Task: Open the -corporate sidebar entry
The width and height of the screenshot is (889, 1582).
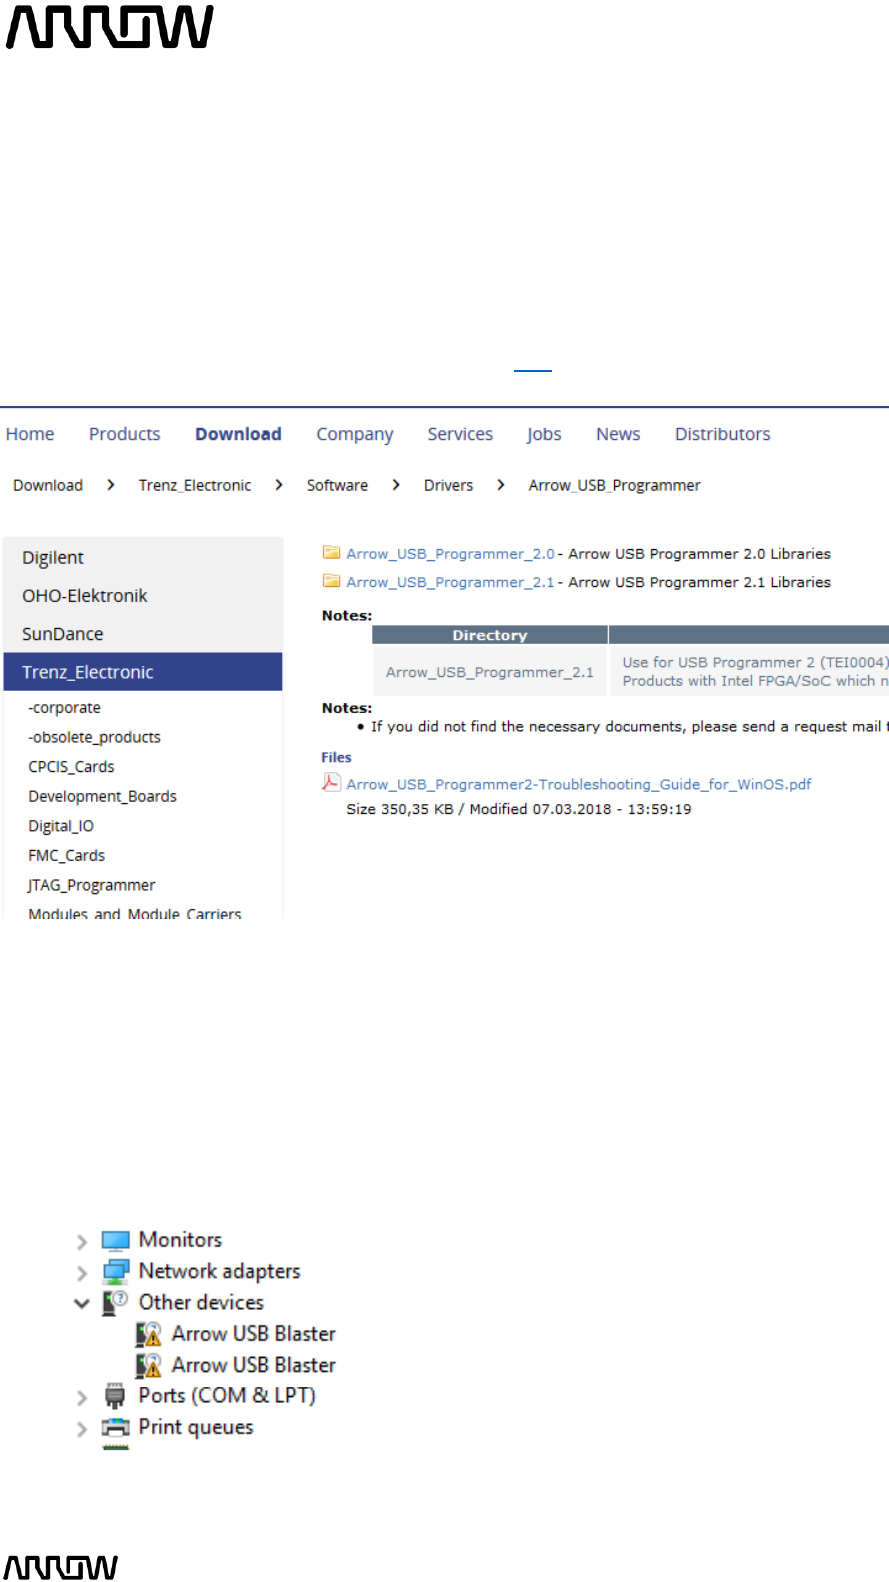Action: tap(65, 707)
